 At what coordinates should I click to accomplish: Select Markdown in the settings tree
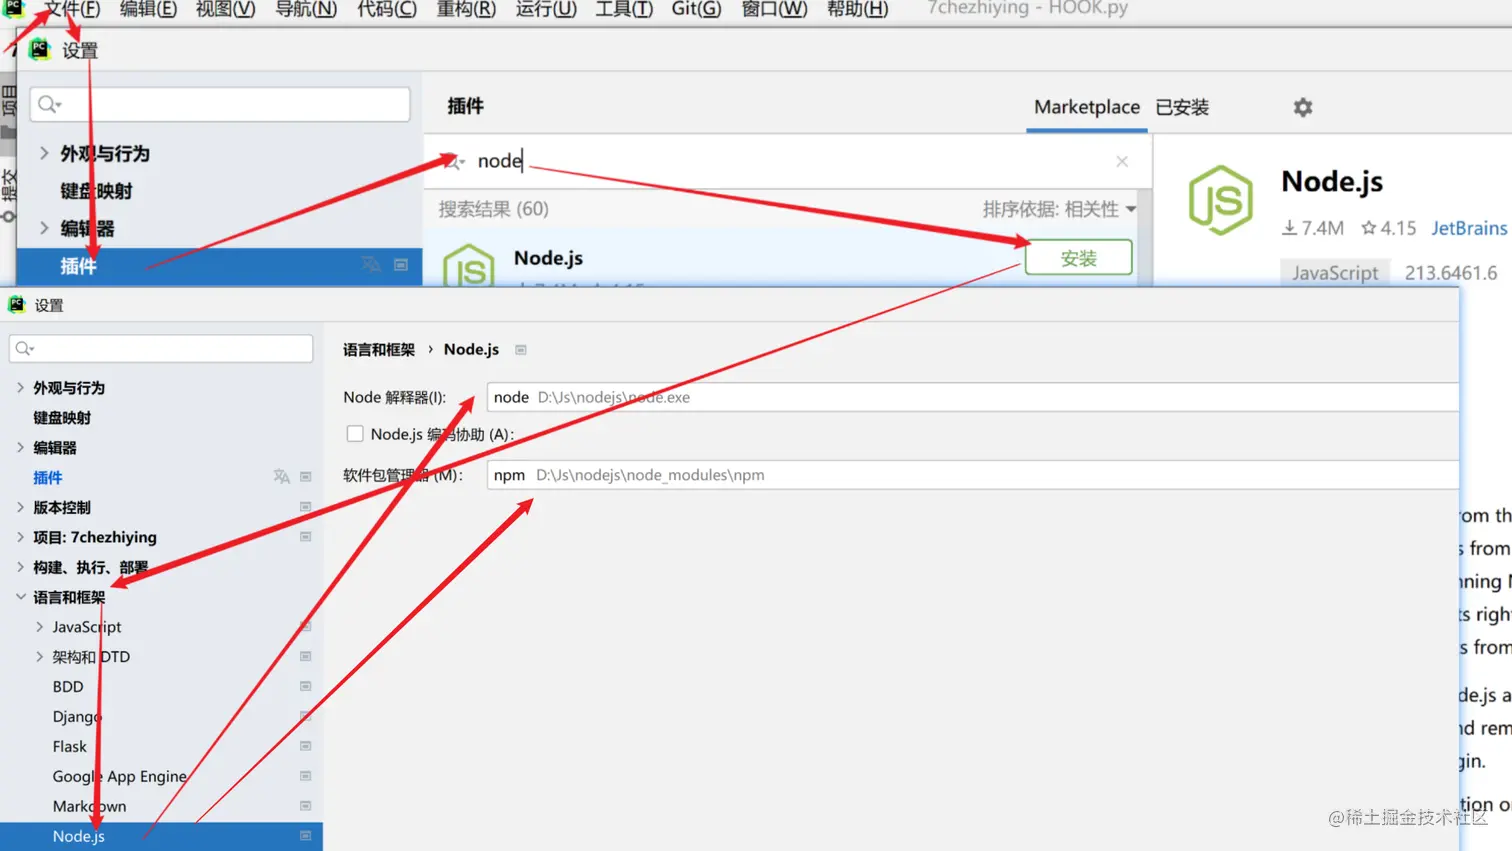click(x=89, y=806)
